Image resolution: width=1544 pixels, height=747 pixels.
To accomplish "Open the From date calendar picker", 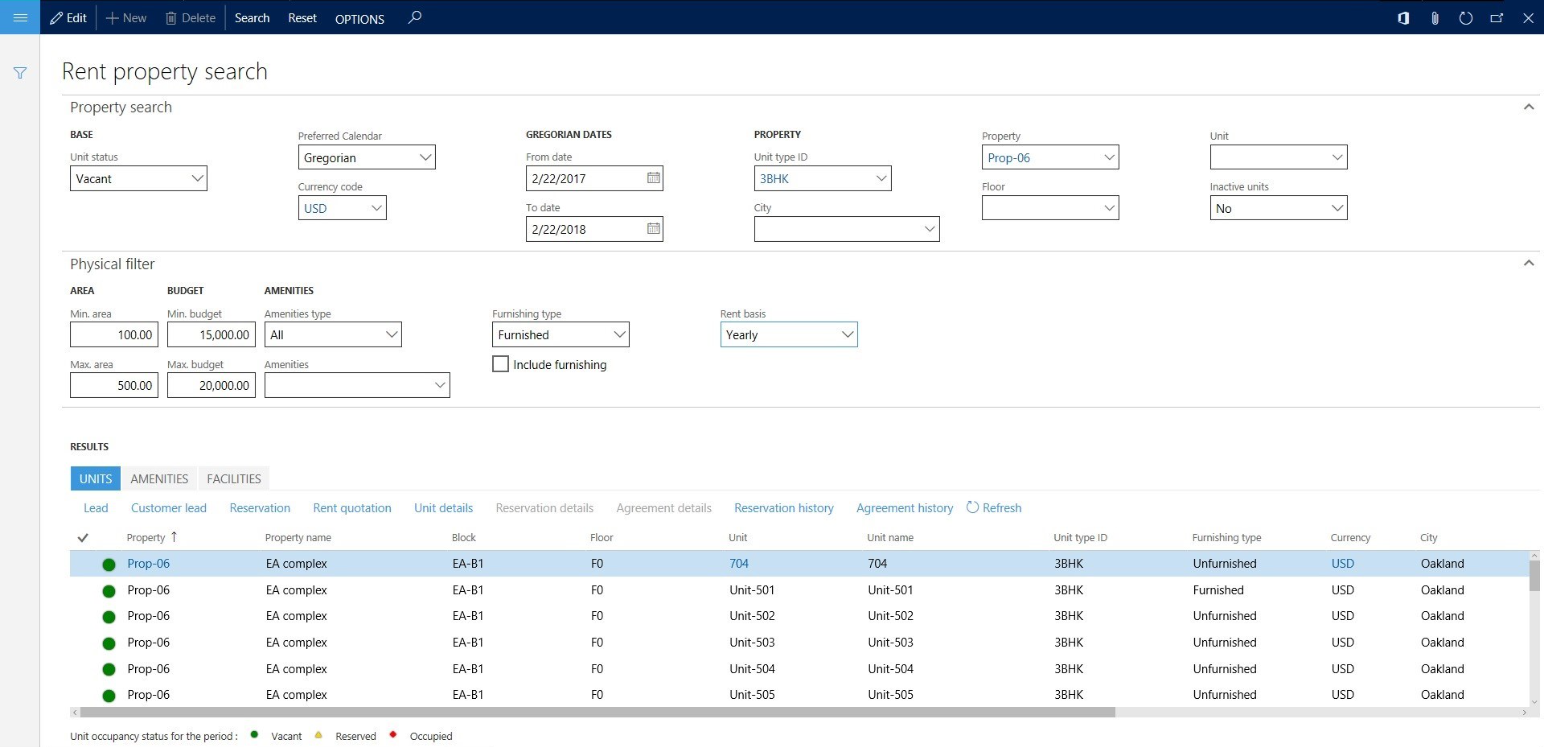I will coord(653,178).
